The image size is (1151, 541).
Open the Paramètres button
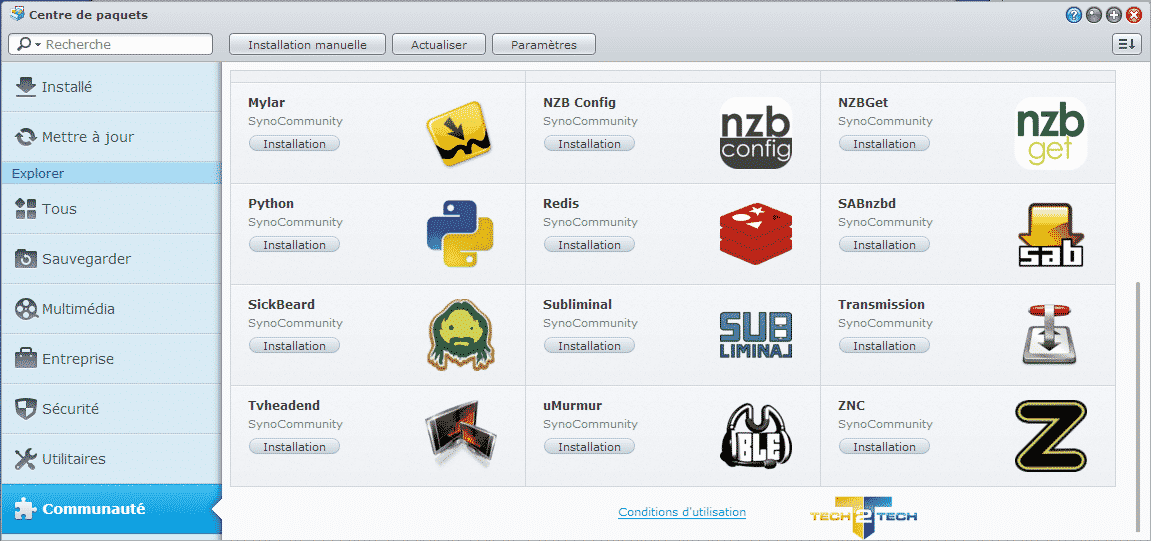coord(544,45)
